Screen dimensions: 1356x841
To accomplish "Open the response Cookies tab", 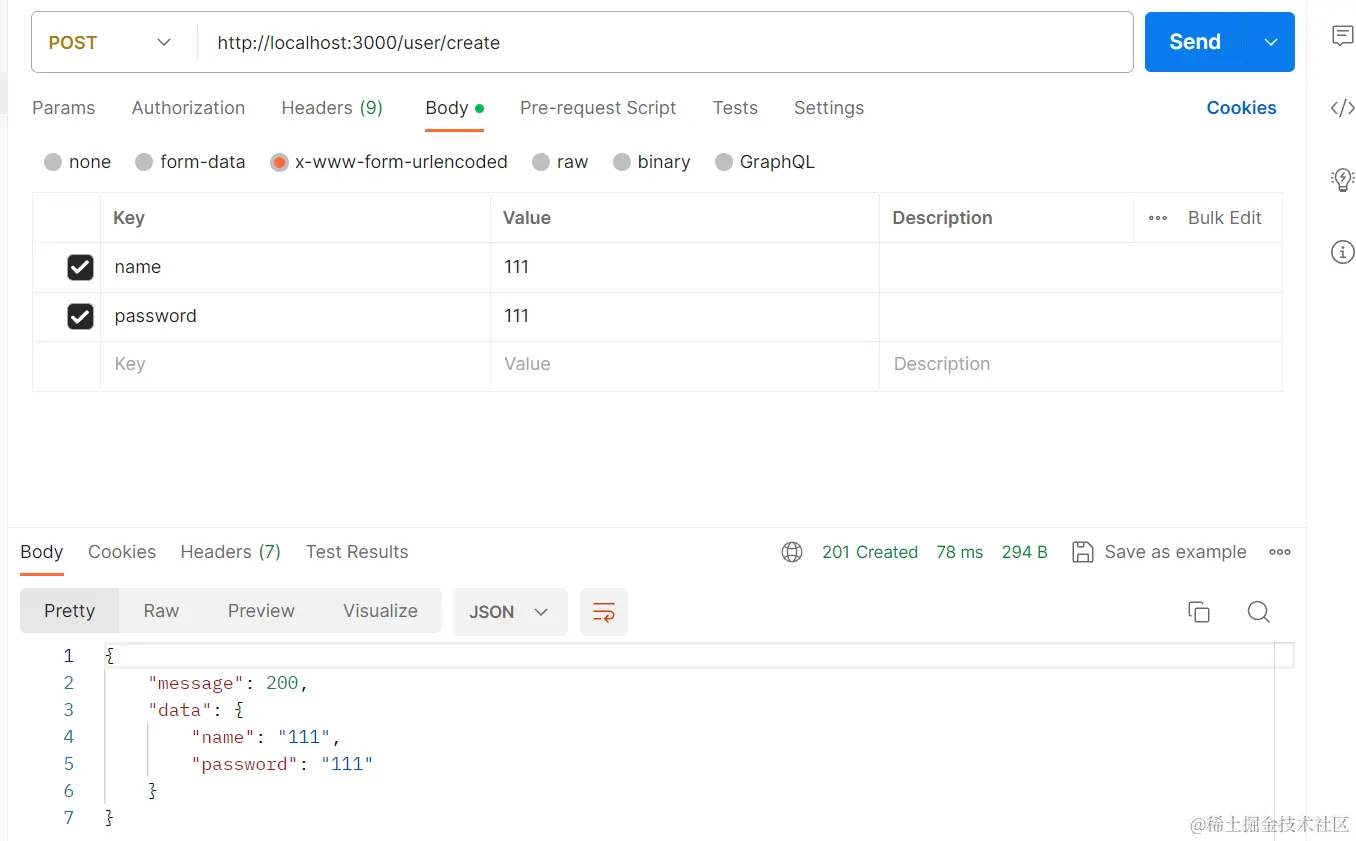I will pyautogui.click(x=122, y=552).
